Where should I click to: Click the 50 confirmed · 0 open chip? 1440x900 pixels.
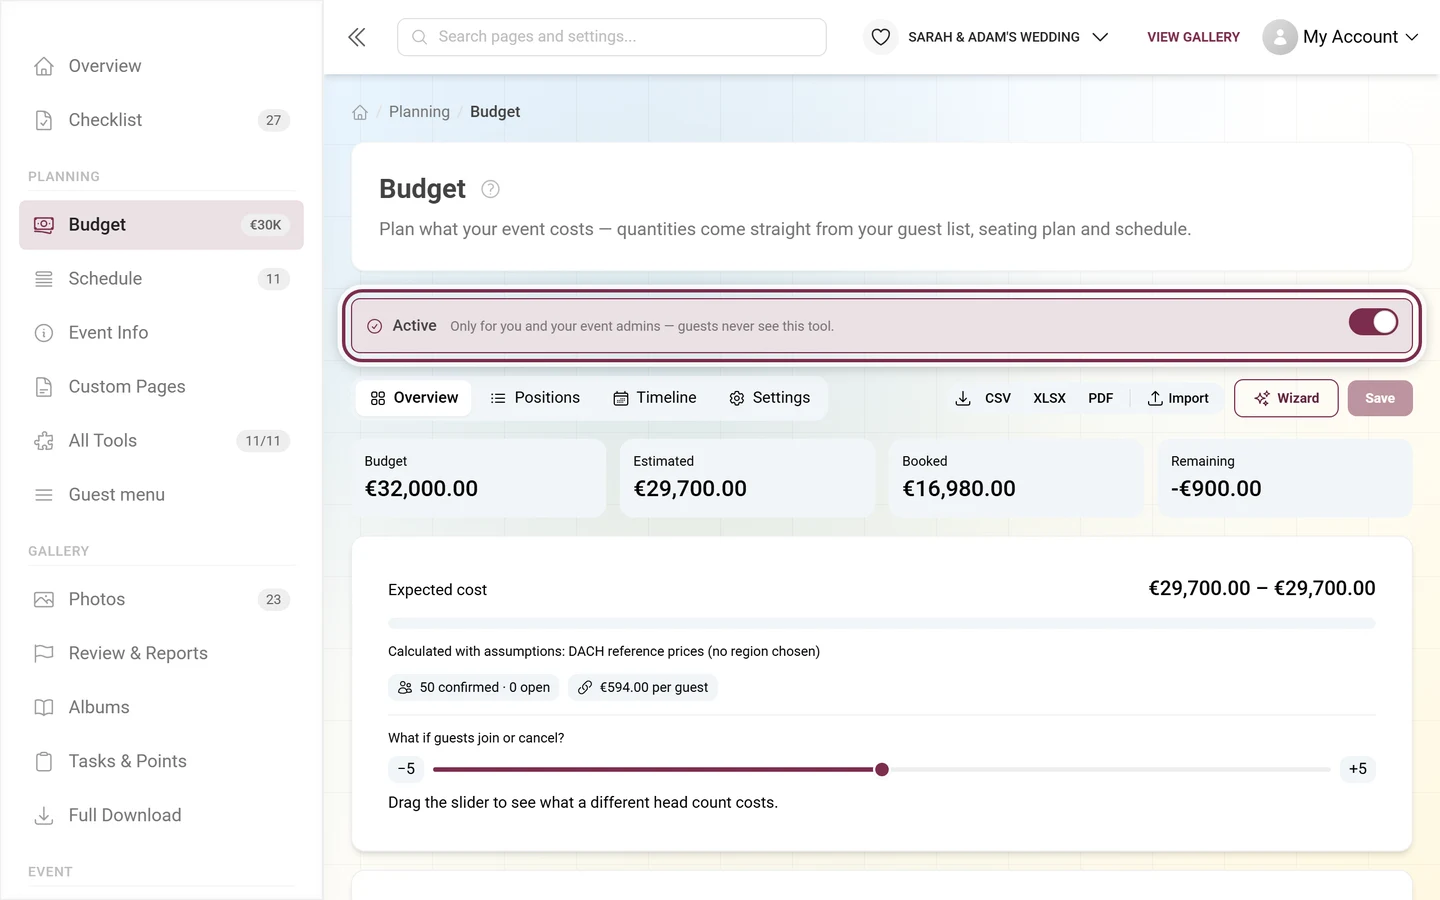coord(474,688)
